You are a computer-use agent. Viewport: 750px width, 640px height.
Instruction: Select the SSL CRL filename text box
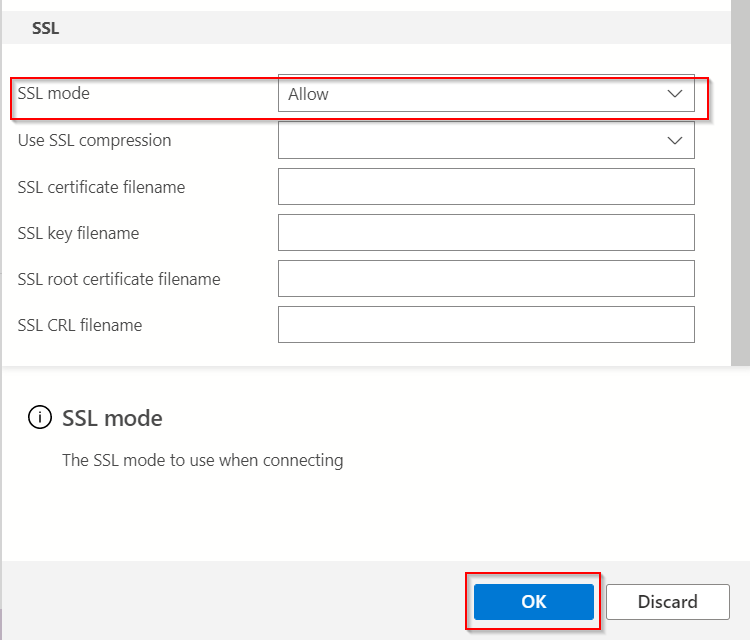click(486, 325)
